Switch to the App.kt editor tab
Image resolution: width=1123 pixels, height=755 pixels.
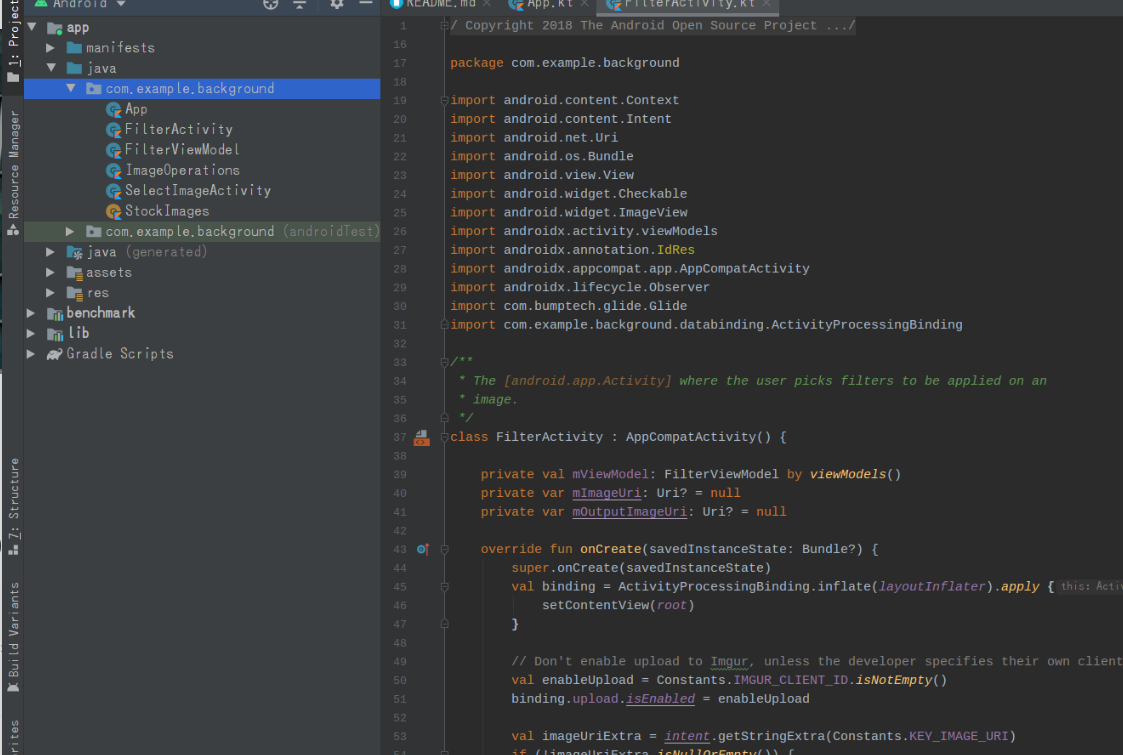[549, 4]
